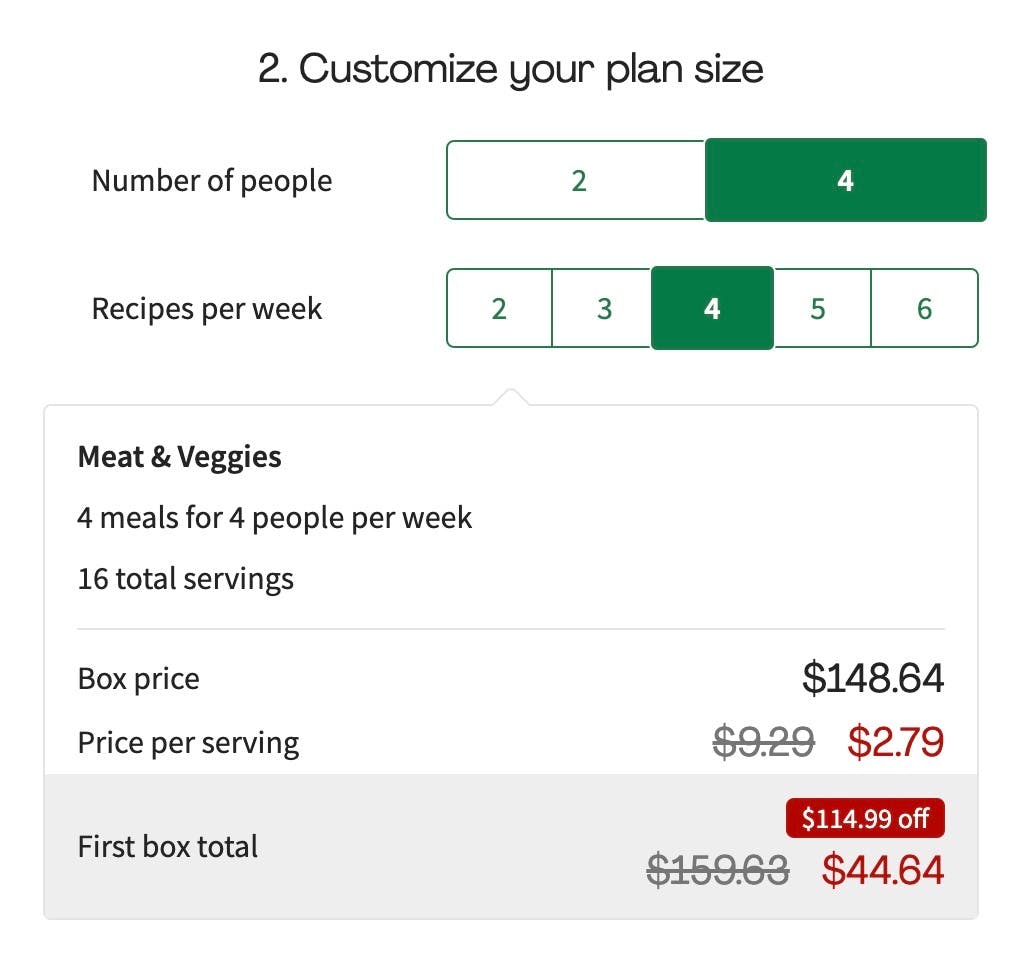
Task: Click the Box price $148.64 value
Action: pos(875,678)
